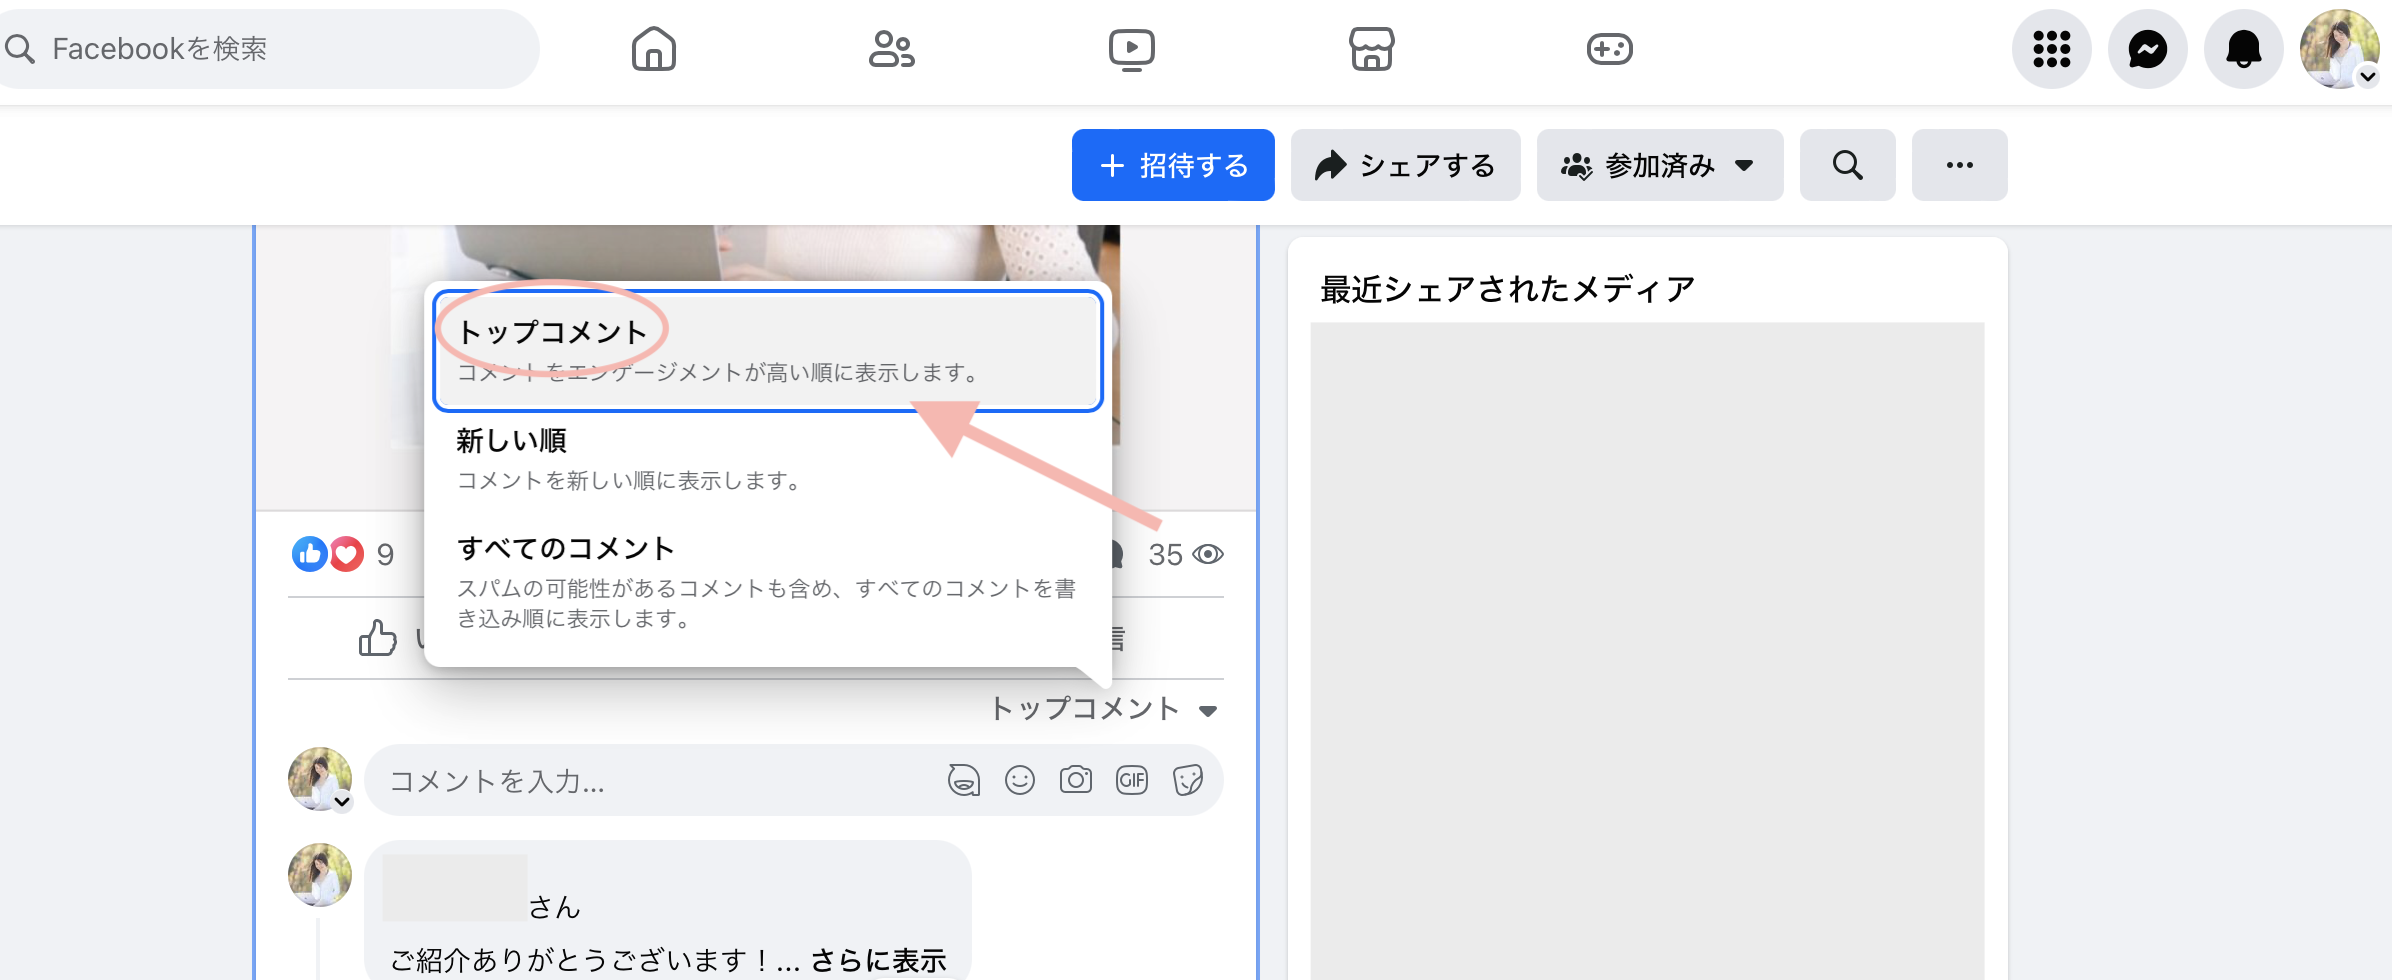This screenshot has width=2392, height=980.
Task: Collapse the トップコメント sort dropdown below post
Action: click(1103, 709)
